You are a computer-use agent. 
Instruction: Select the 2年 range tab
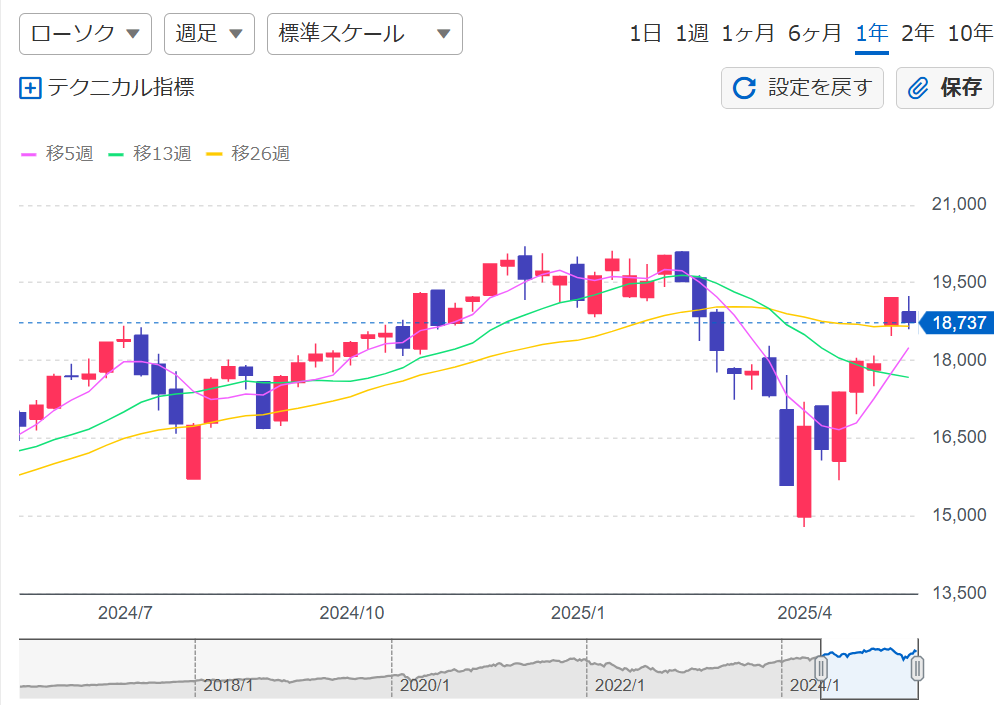[918, 33]
